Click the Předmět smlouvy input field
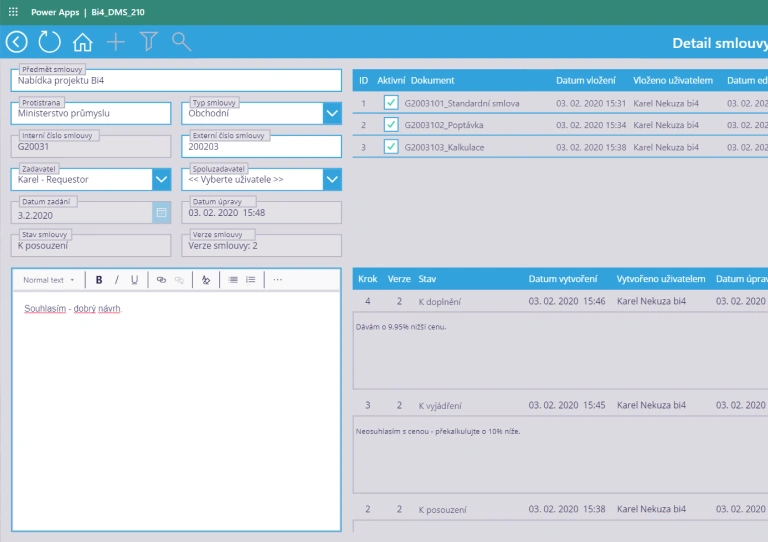This screenshot has width=768, height=542. [x=176, y=81]
